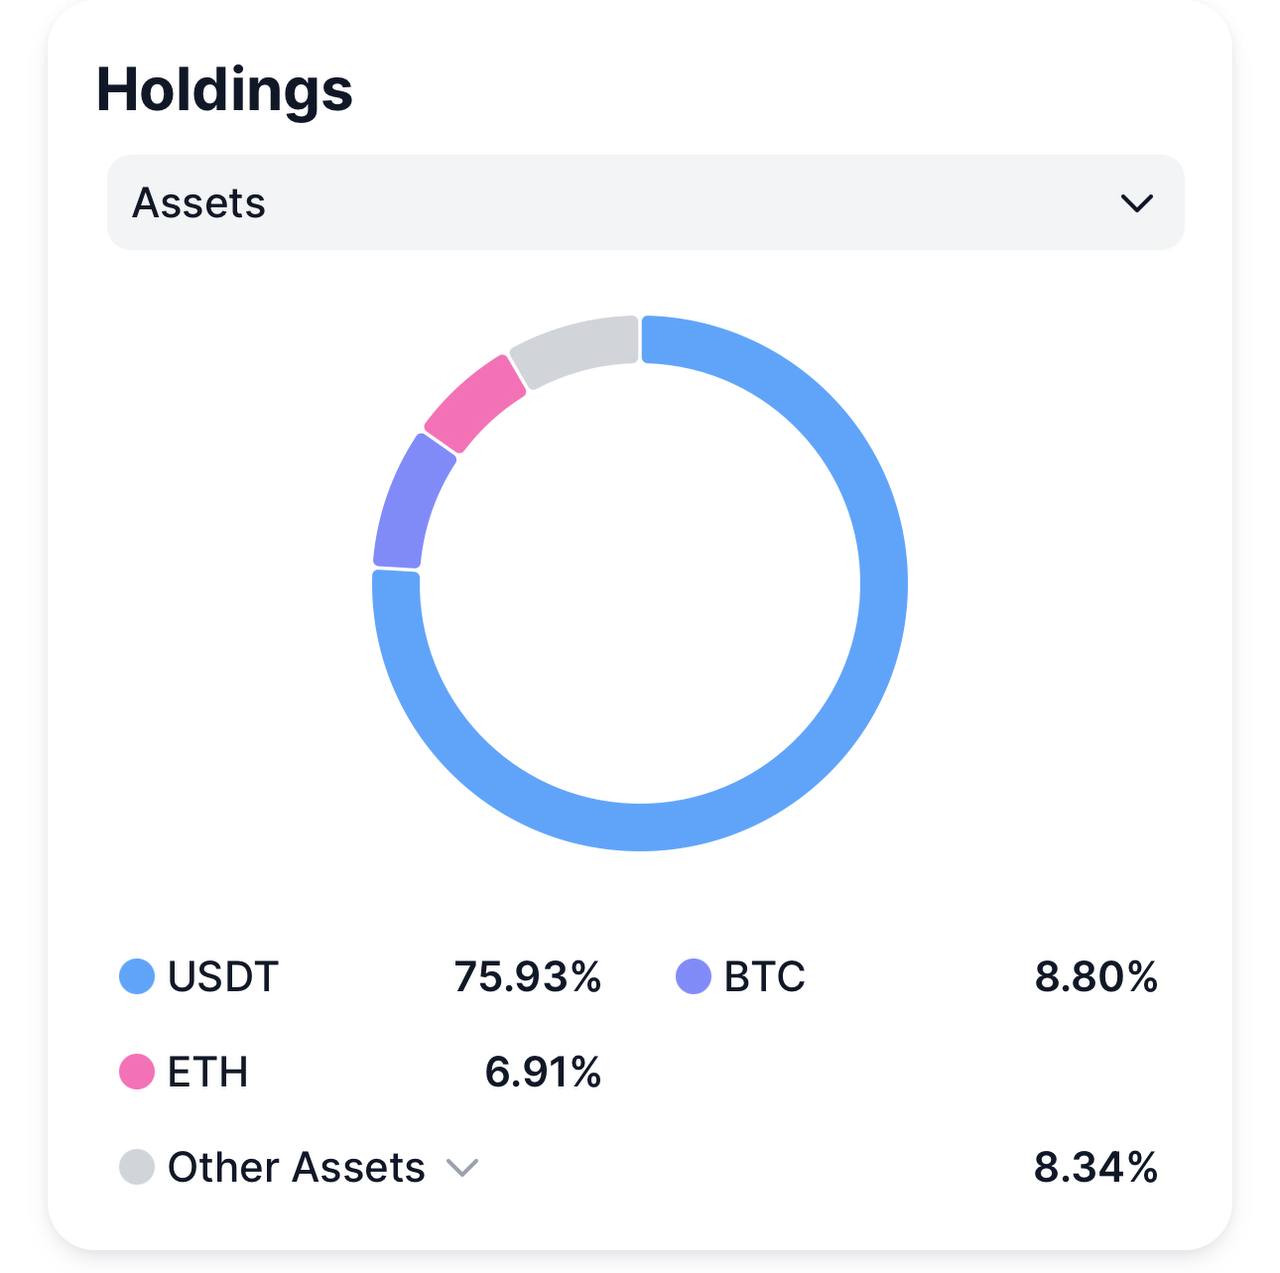
Task: Click the chevron arrow in Assets dropdown
Action: (1137, 203)
